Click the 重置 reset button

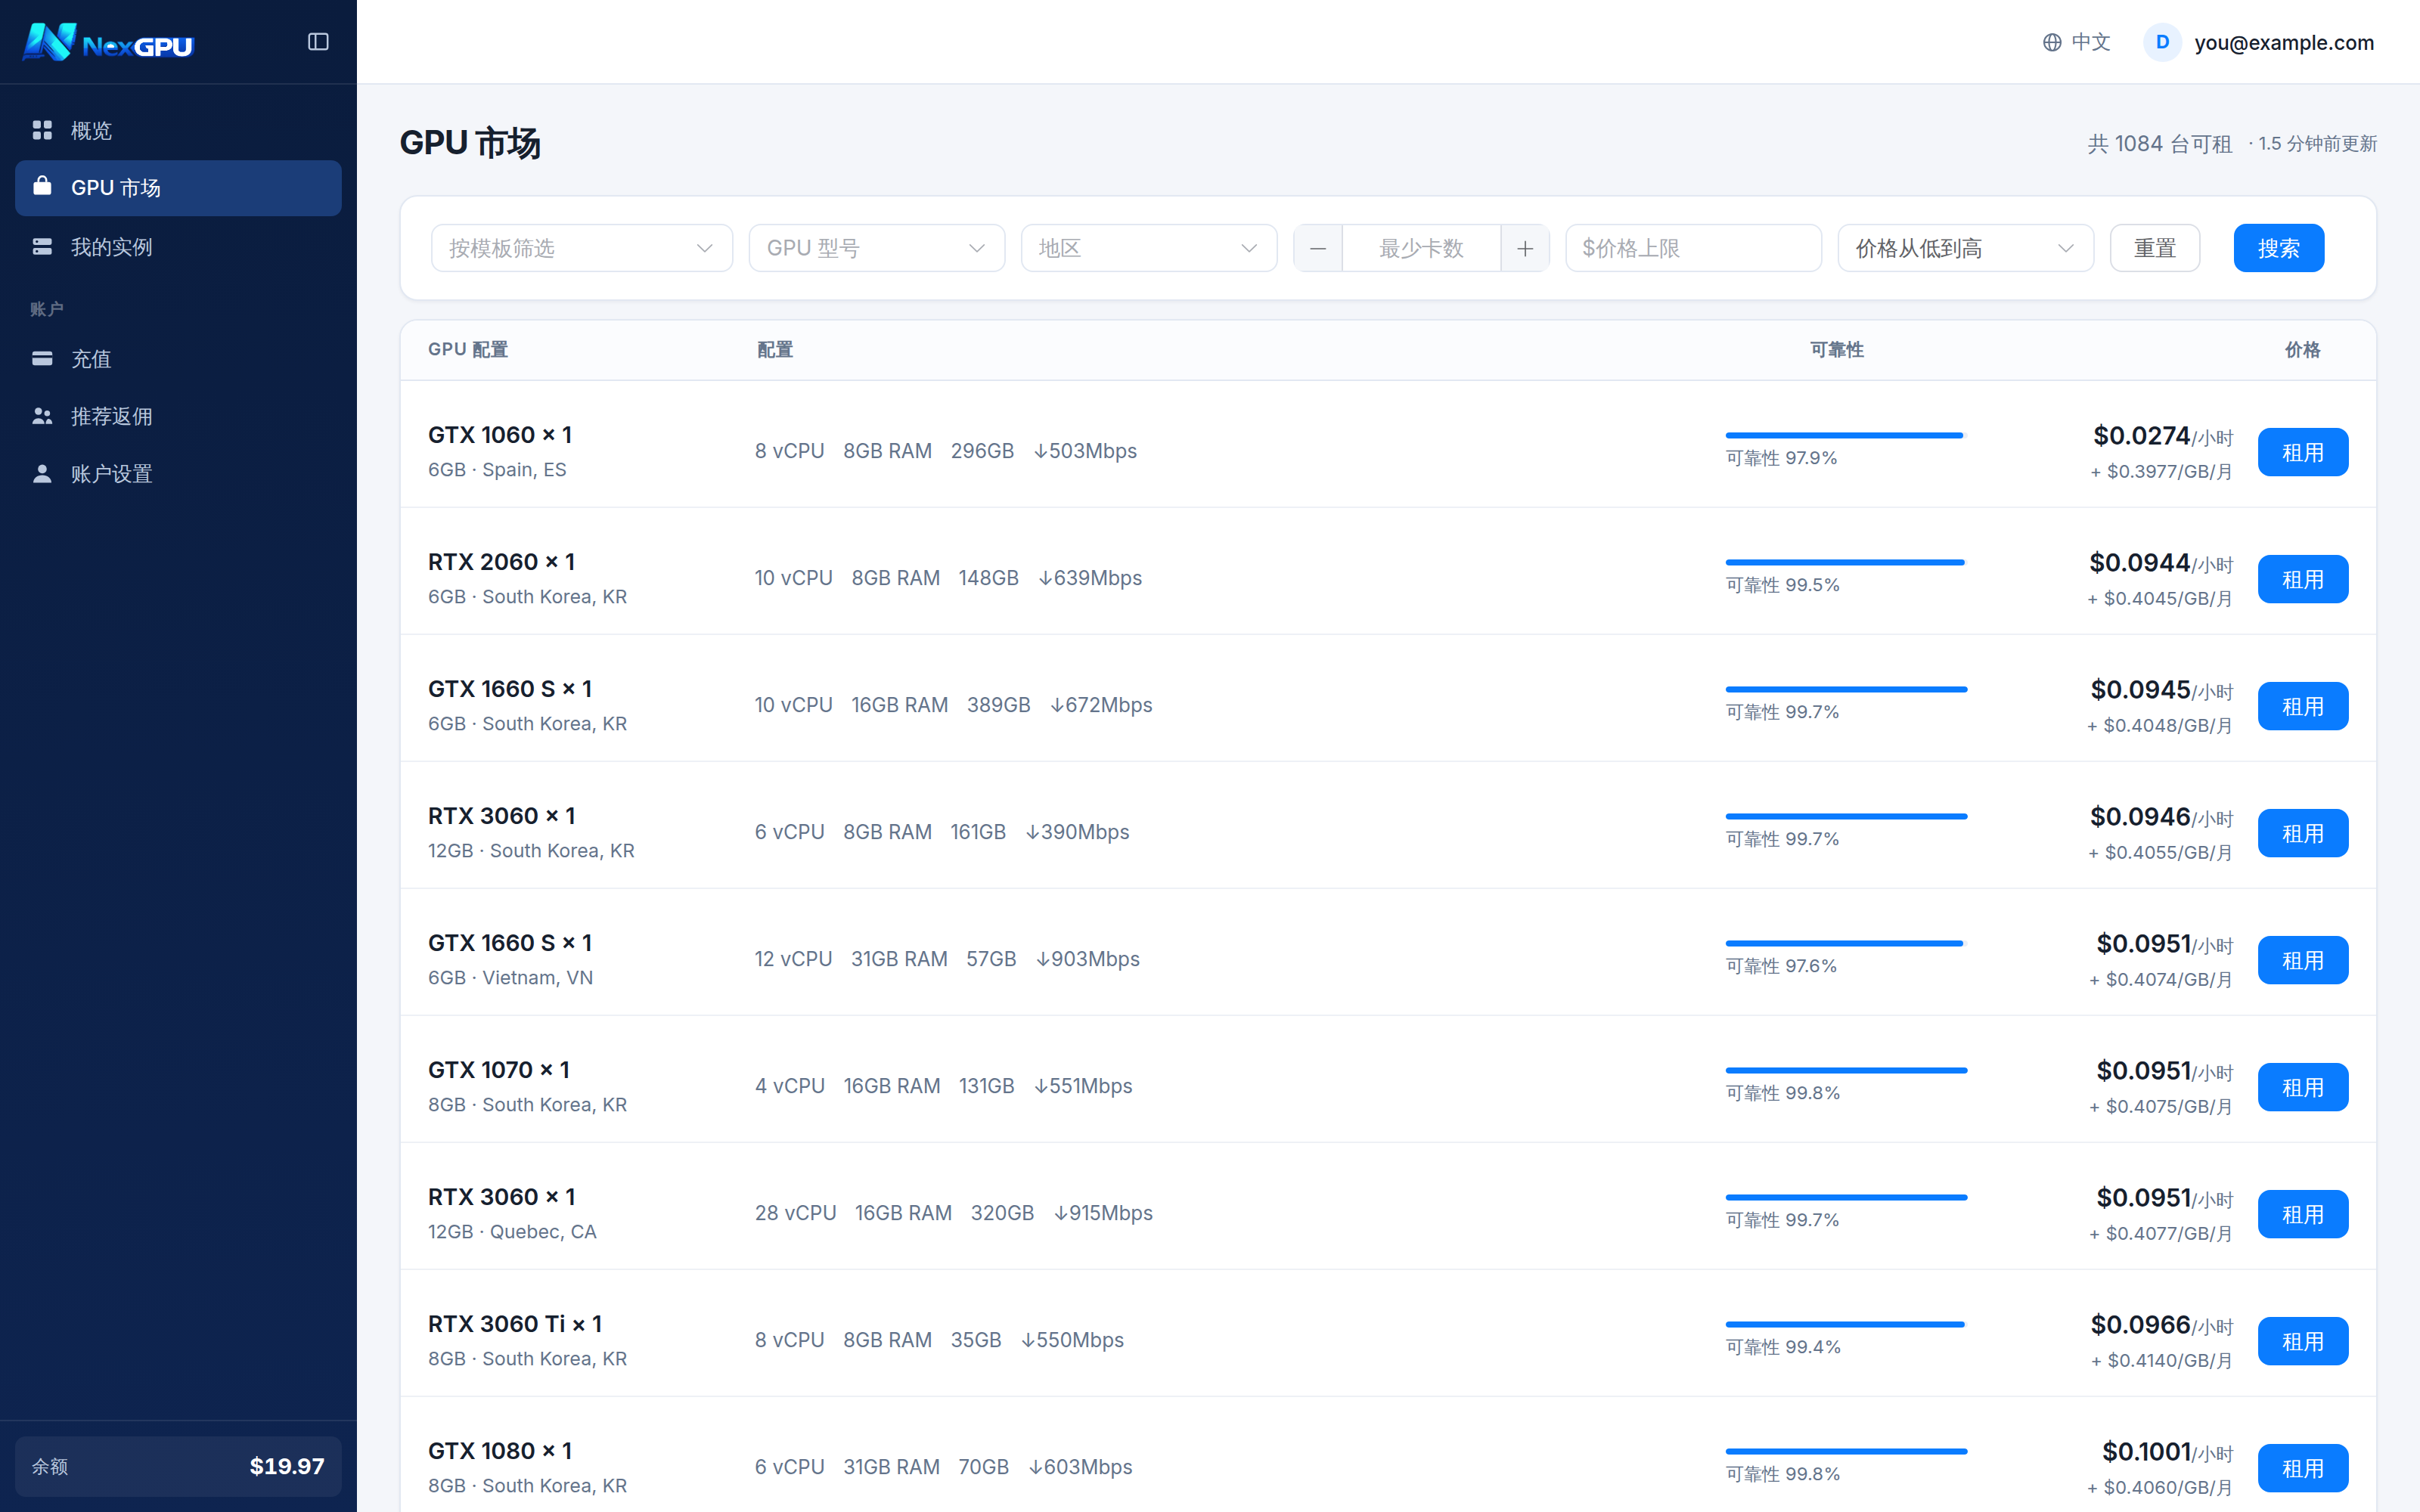(2155, 248)
